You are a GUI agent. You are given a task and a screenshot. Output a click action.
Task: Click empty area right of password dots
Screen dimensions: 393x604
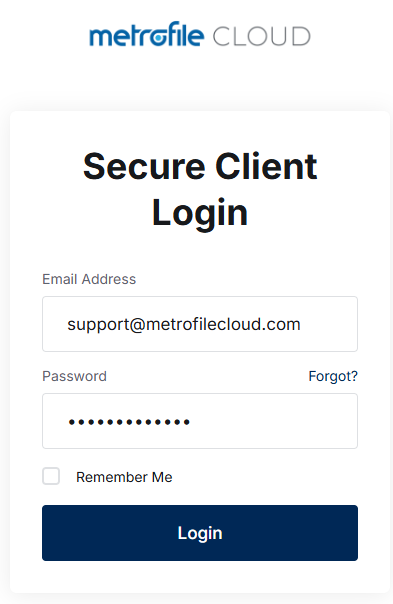pyautogui.click(x=274, y=421)
